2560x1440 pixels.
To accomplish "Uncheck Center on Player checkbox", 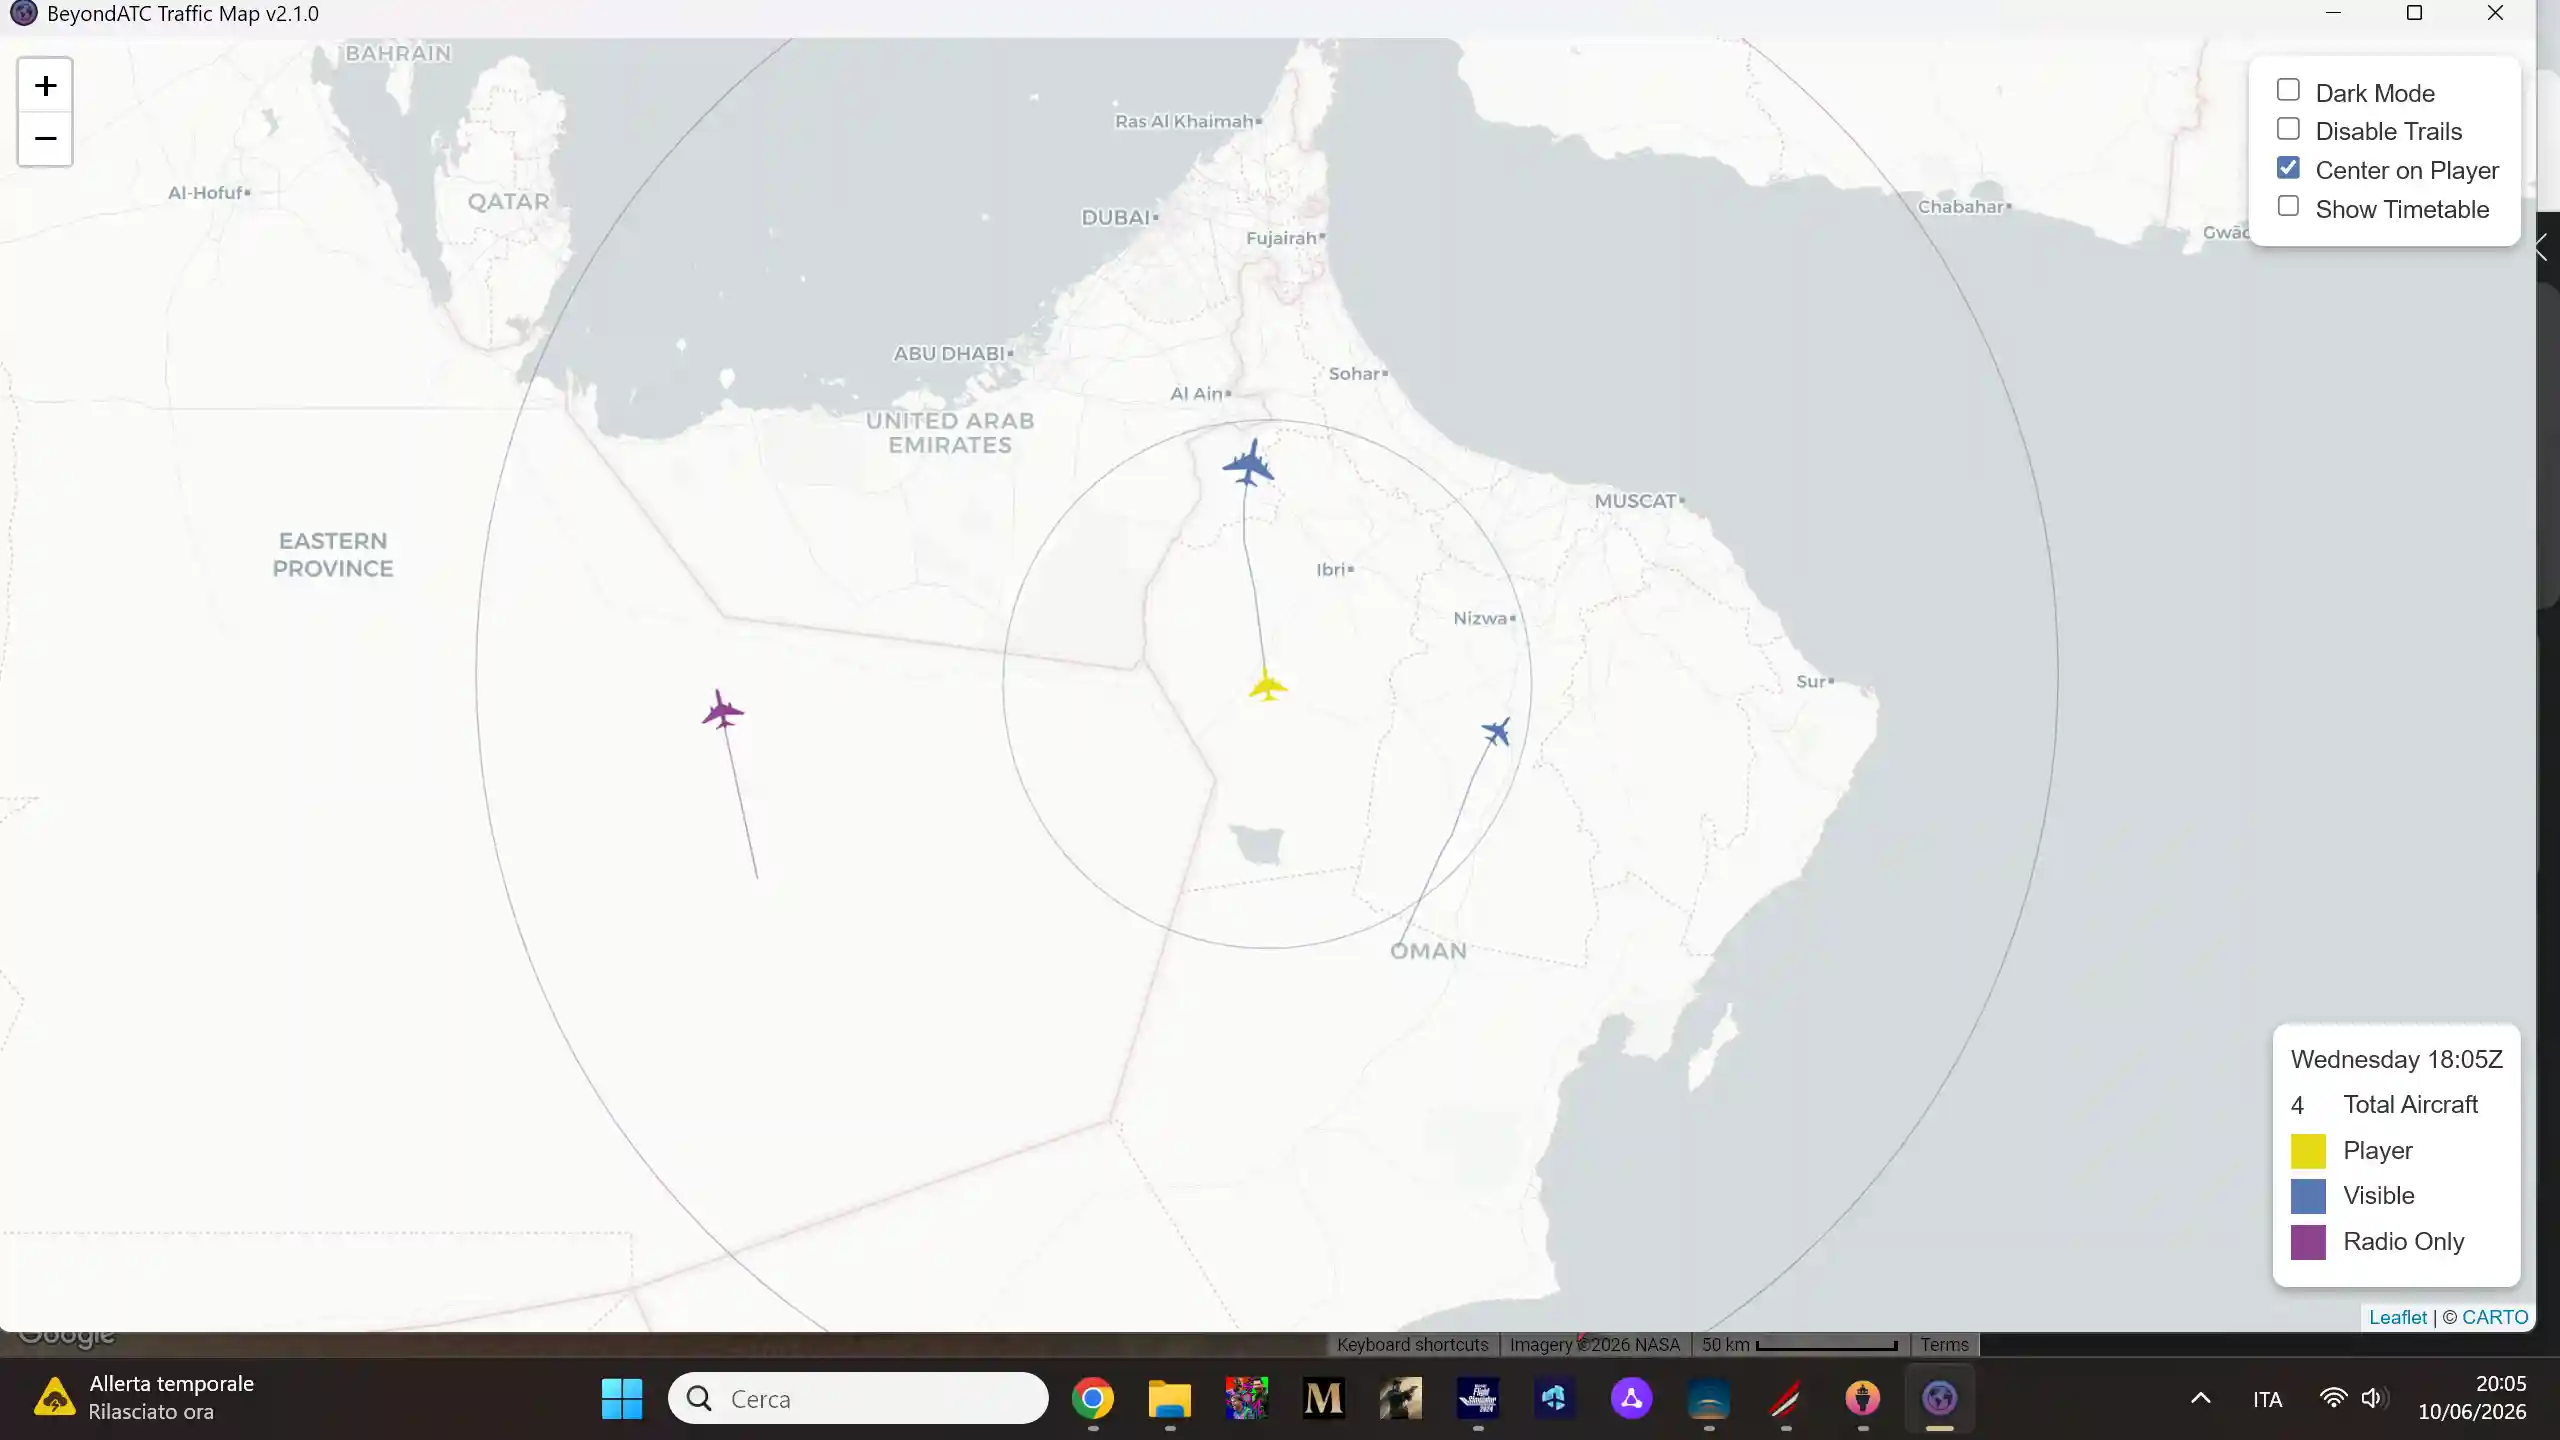I will pos(2288,168).
